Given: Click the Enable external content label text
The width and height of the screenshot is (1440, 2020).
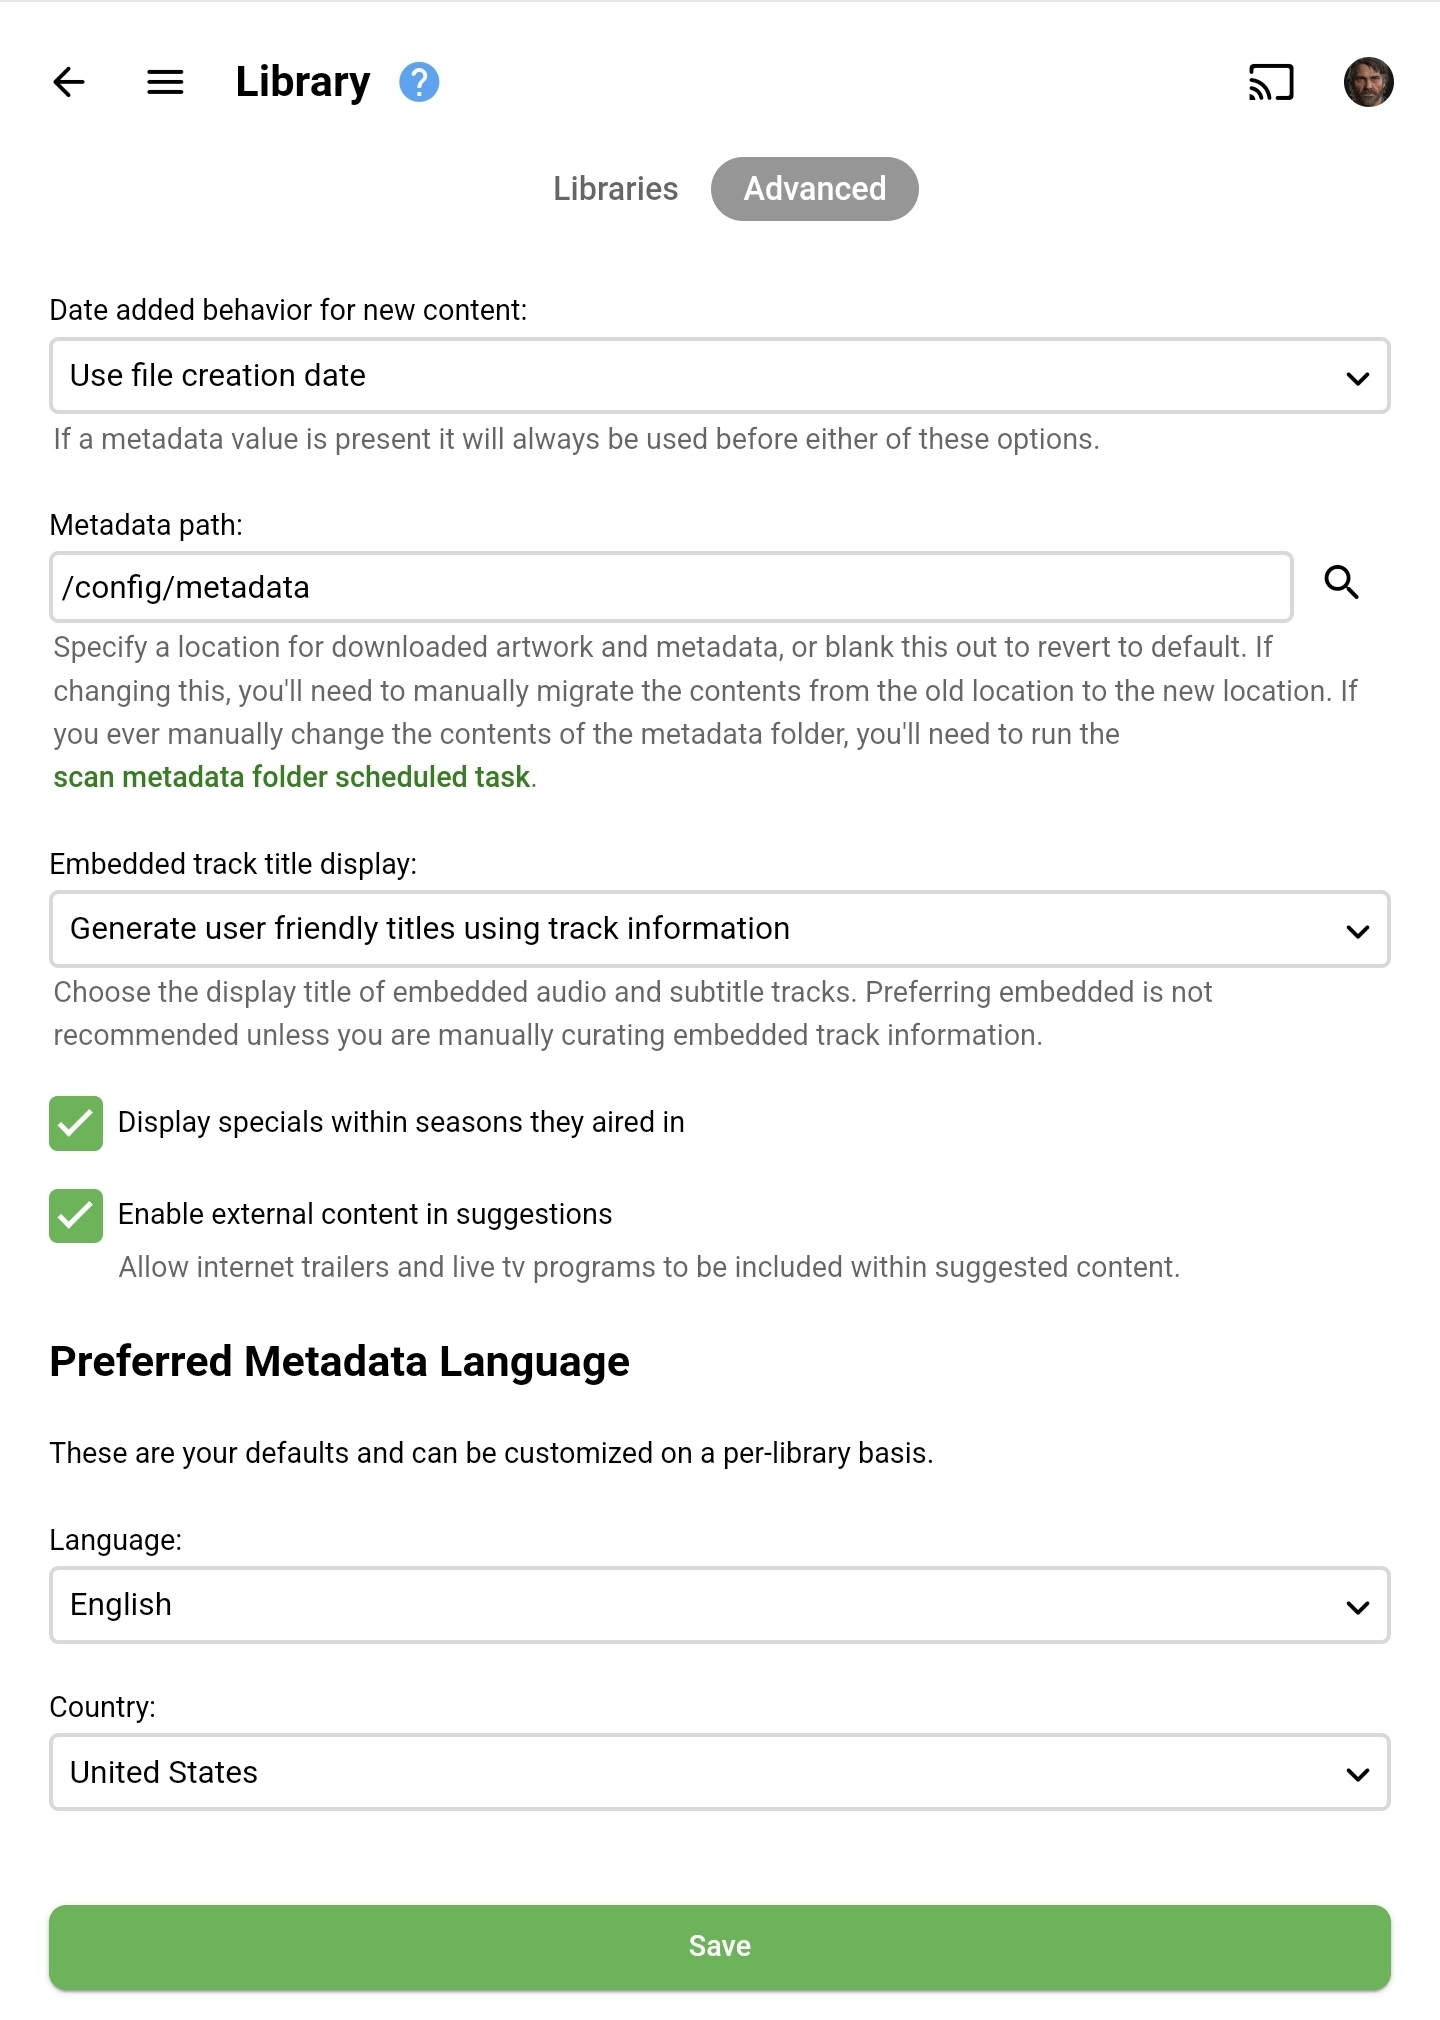Looking at the screenshot, I should point(365,1214).
